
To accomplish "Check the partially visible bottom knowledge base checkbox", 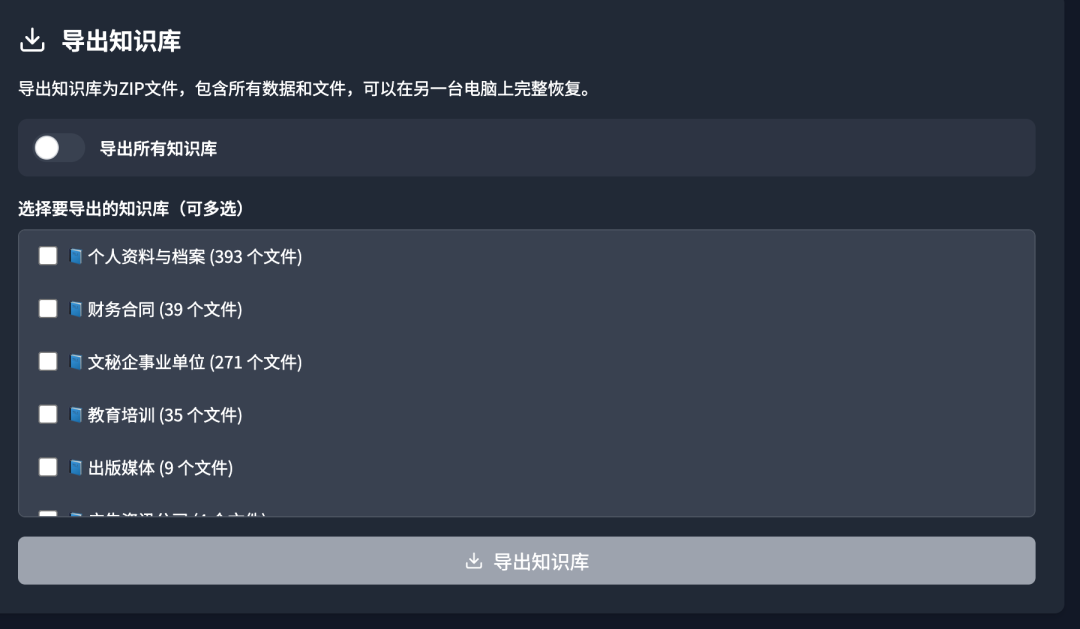I will (47, 514).
